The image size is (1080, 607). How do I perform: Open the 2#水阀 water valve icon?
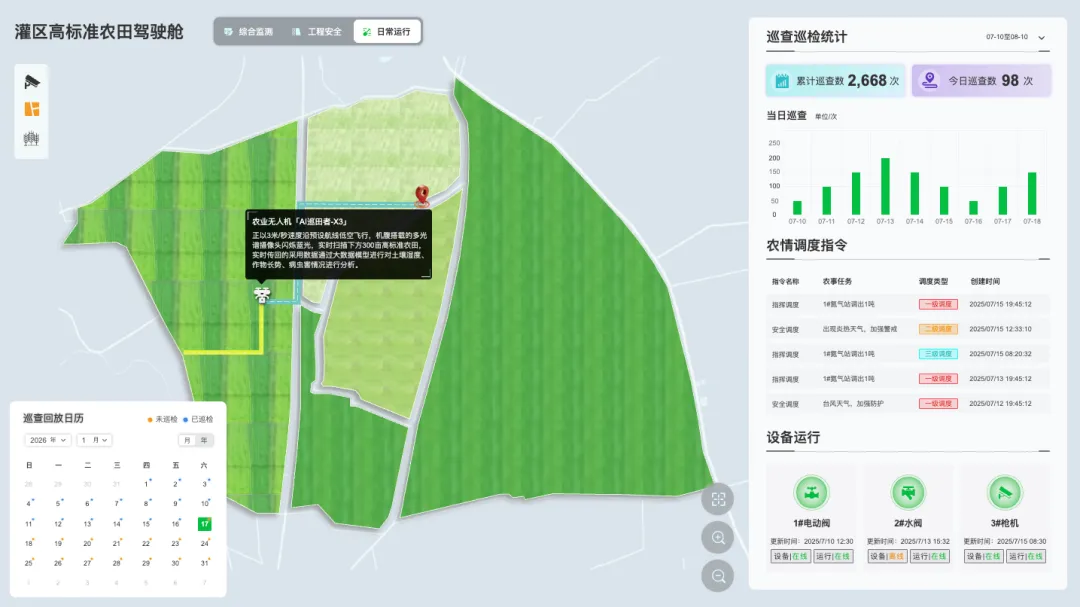coord(908,493)
